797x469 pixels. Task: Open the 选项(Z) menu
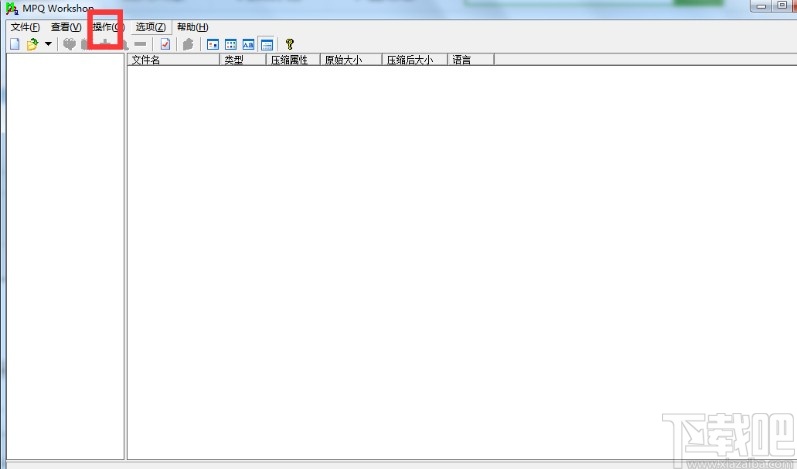[x=151, y=27]
